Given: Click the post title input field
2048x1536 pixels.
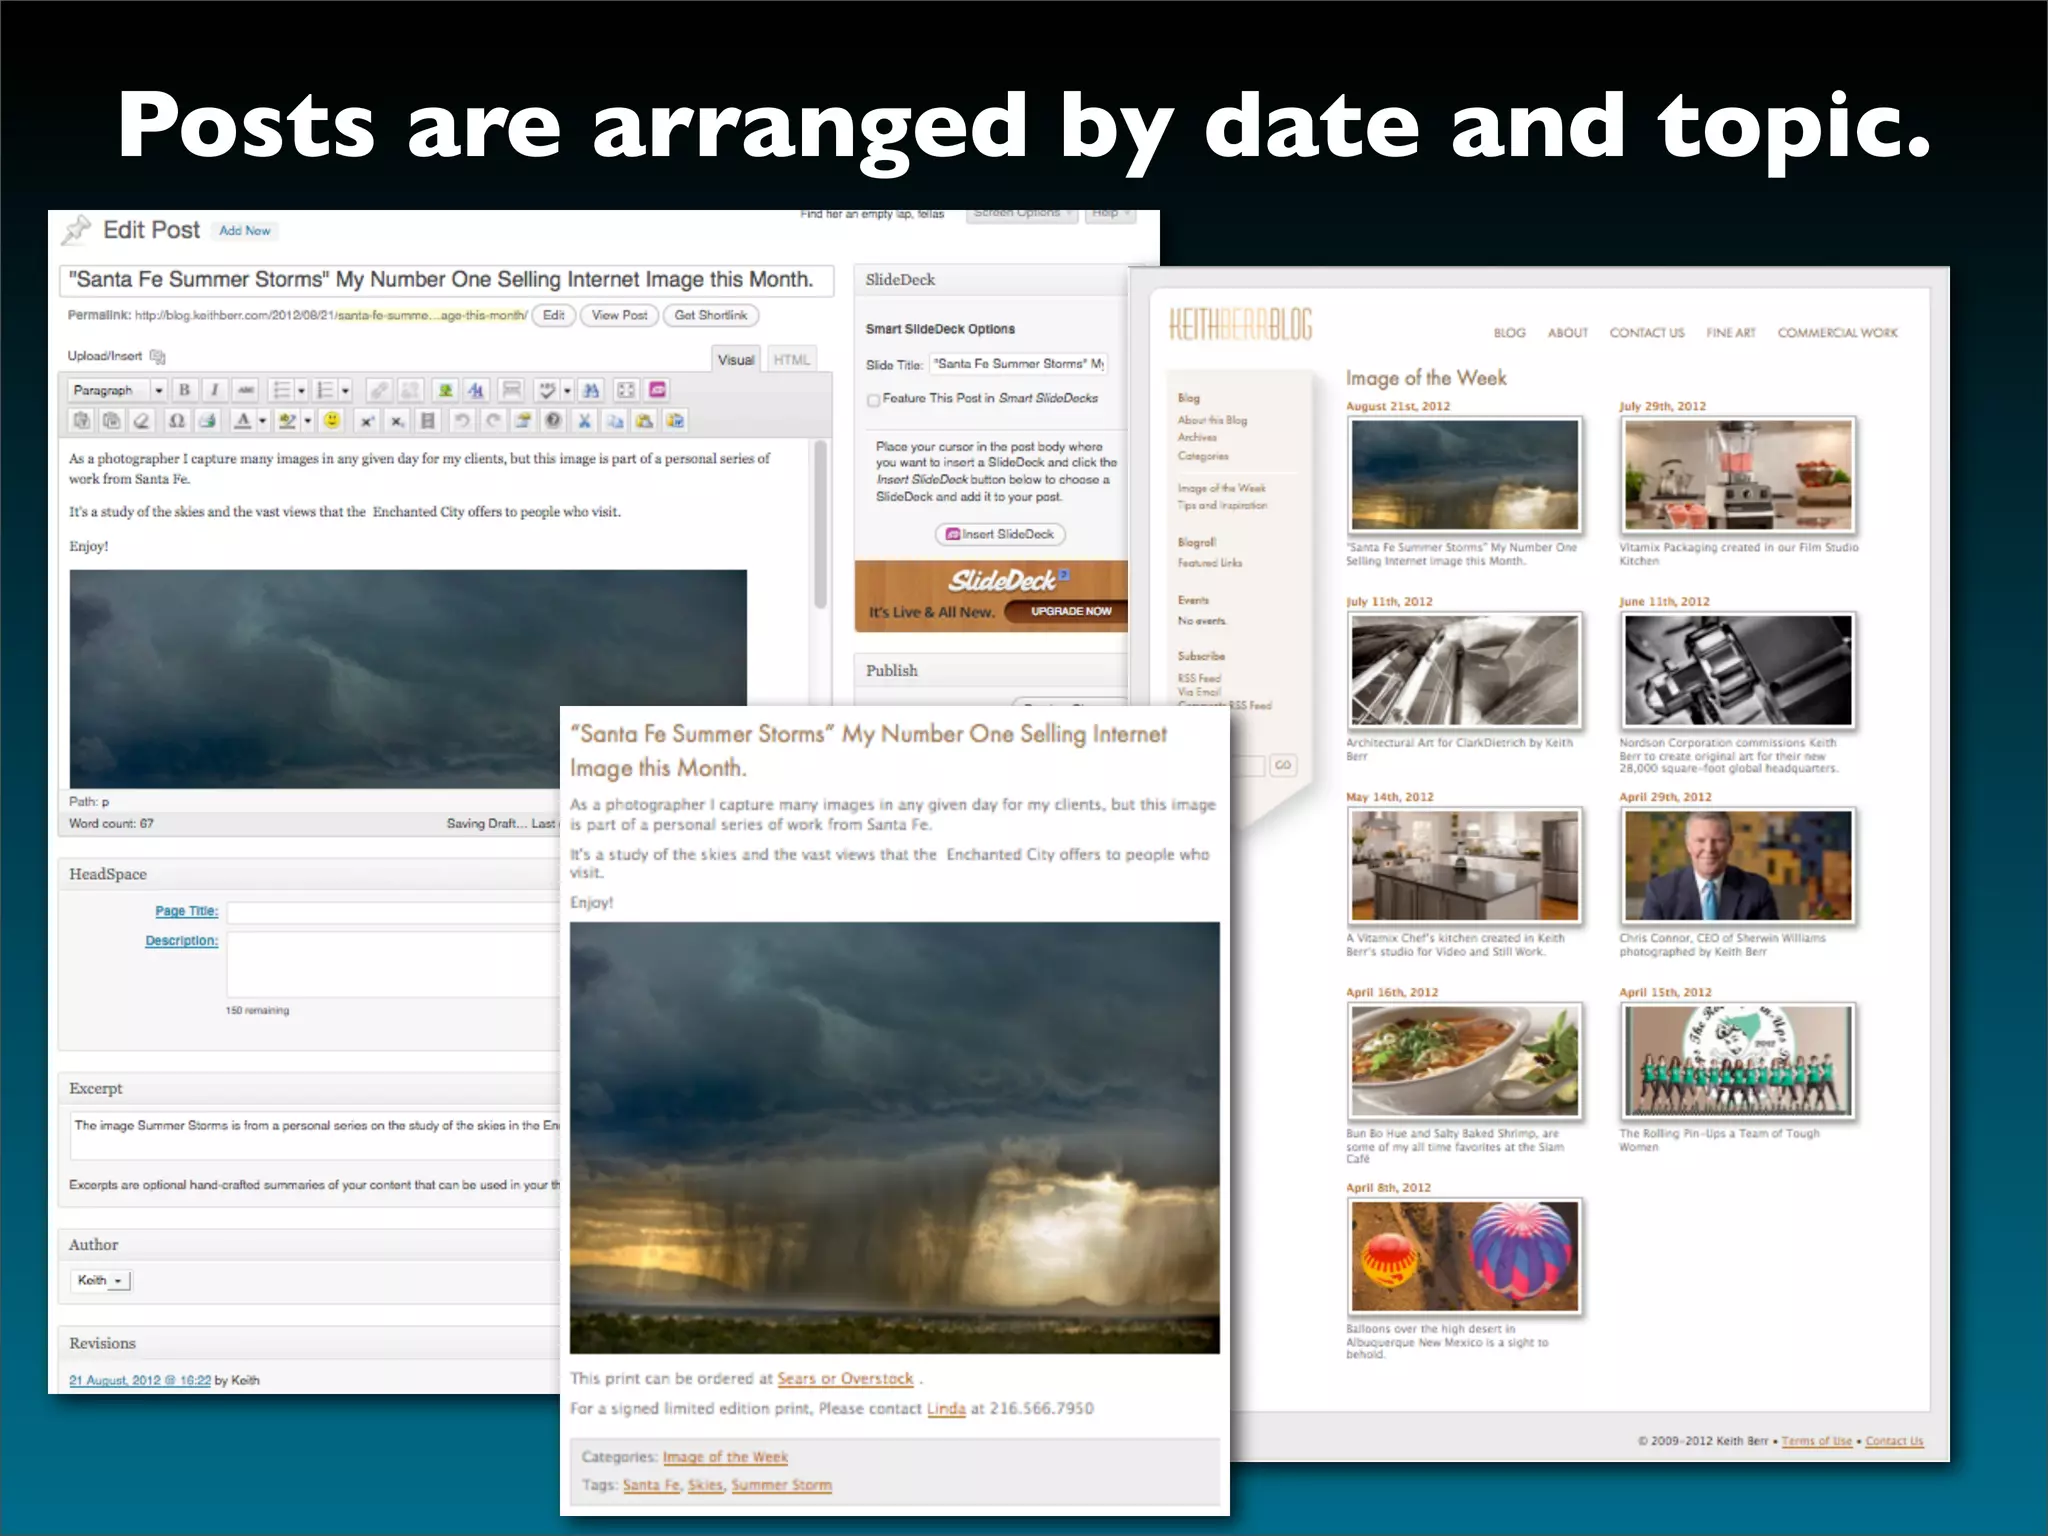Looking at the screenshot, I should (446, 280).
